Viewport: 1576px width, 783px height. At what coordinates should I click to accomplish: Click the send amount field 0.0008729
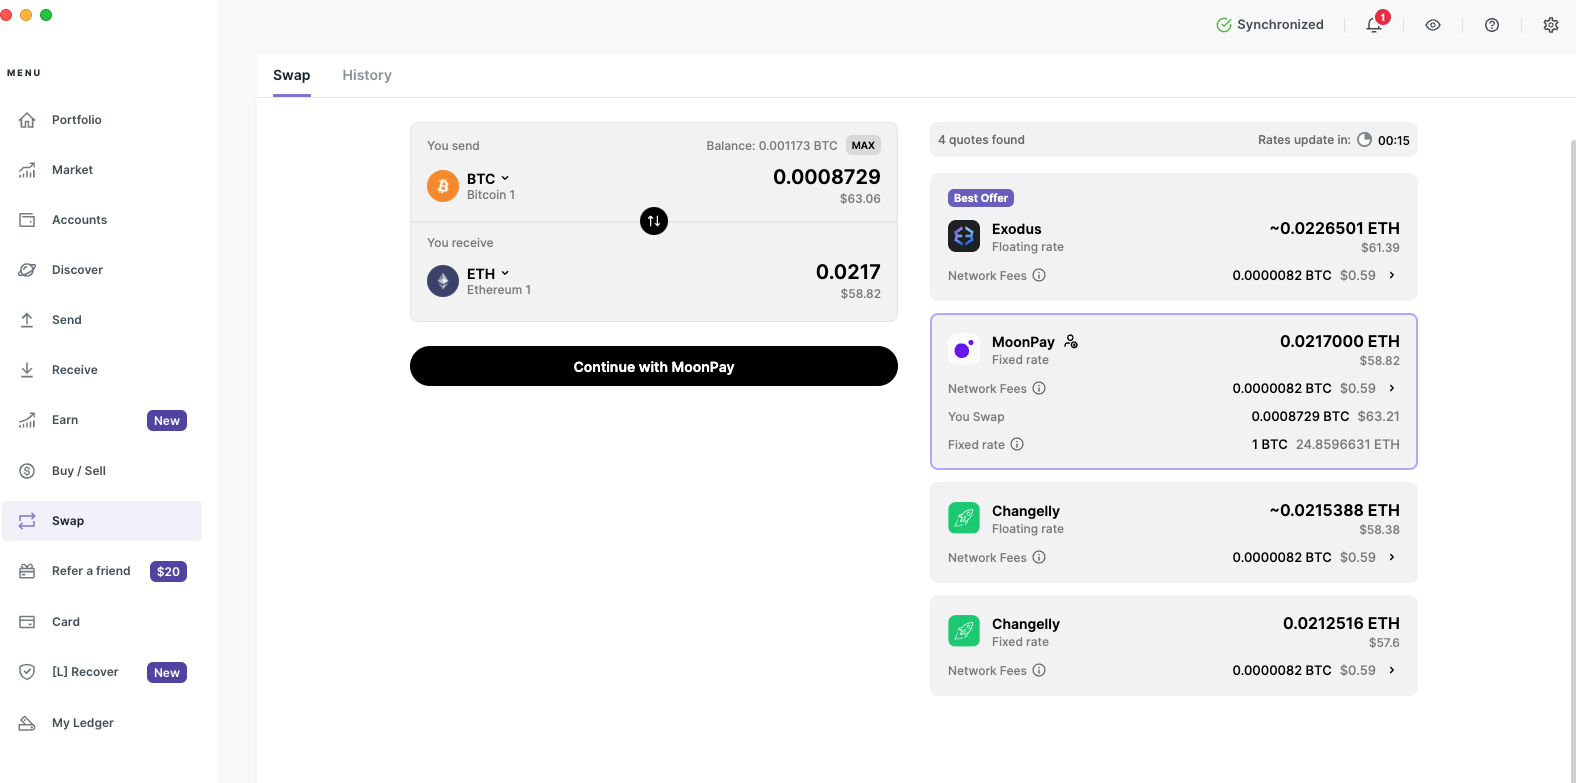tap(826, 177)
